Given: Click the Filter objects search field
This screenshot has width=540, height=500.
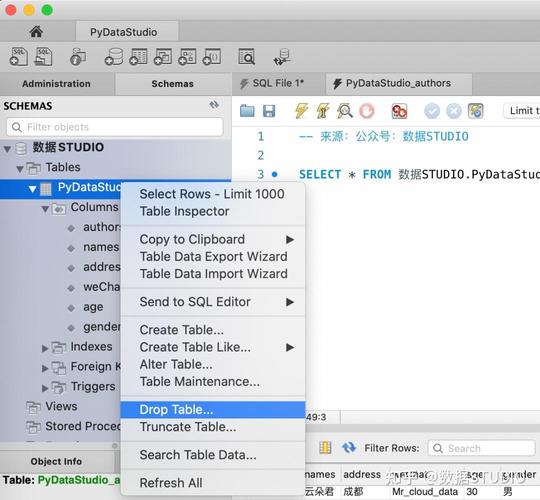Looking at the screenshot, I should click(x=115, y=127).
